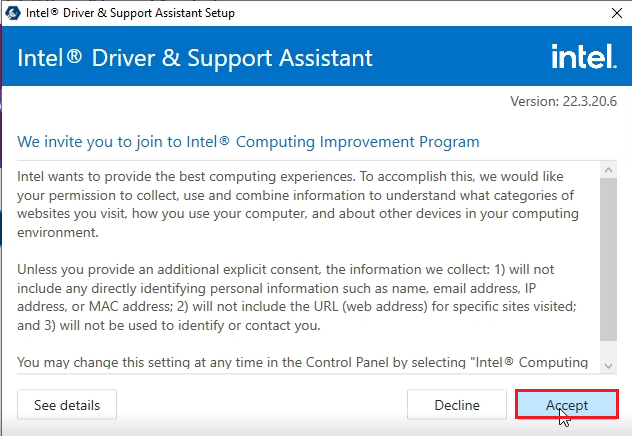Image resolution: width=632 pixels, height=436 pixels.
Task: Click the vertical scrollbar thumb
Action: pyautogui.click(x=608, y=260)
